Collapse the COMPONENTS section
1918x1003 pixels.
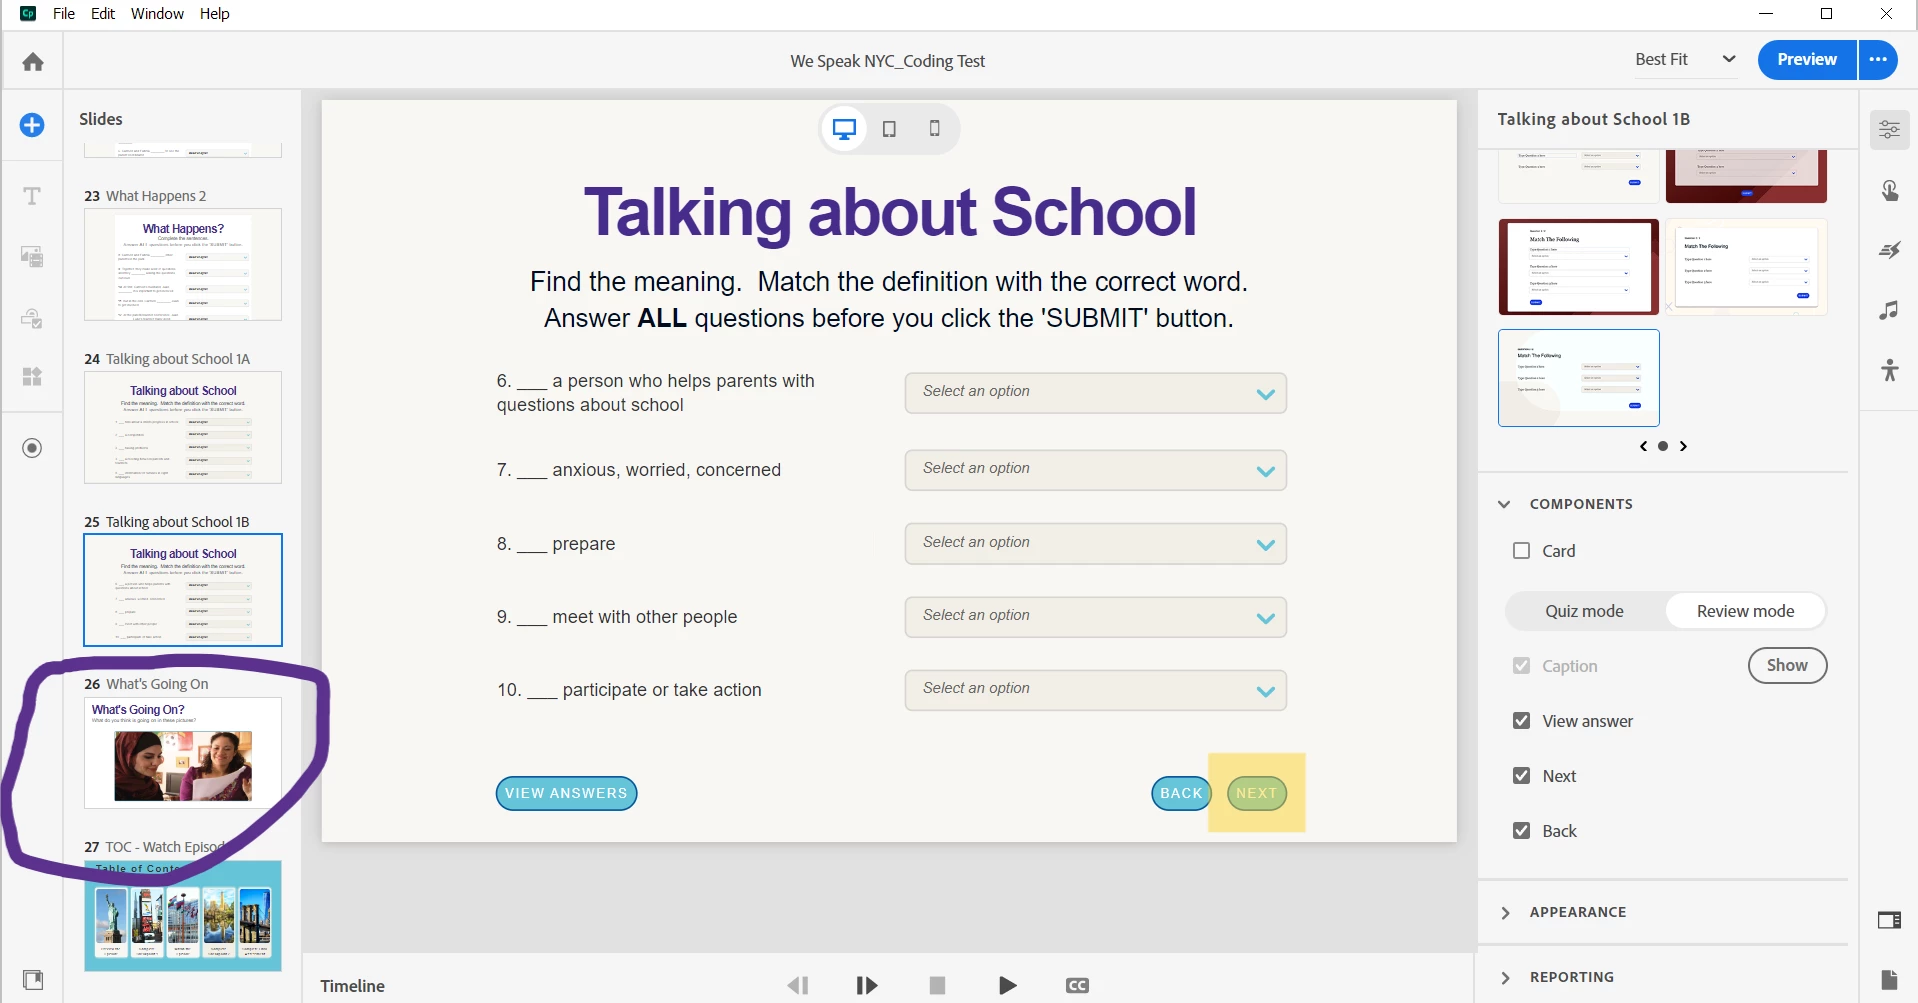coord(1504,504)
